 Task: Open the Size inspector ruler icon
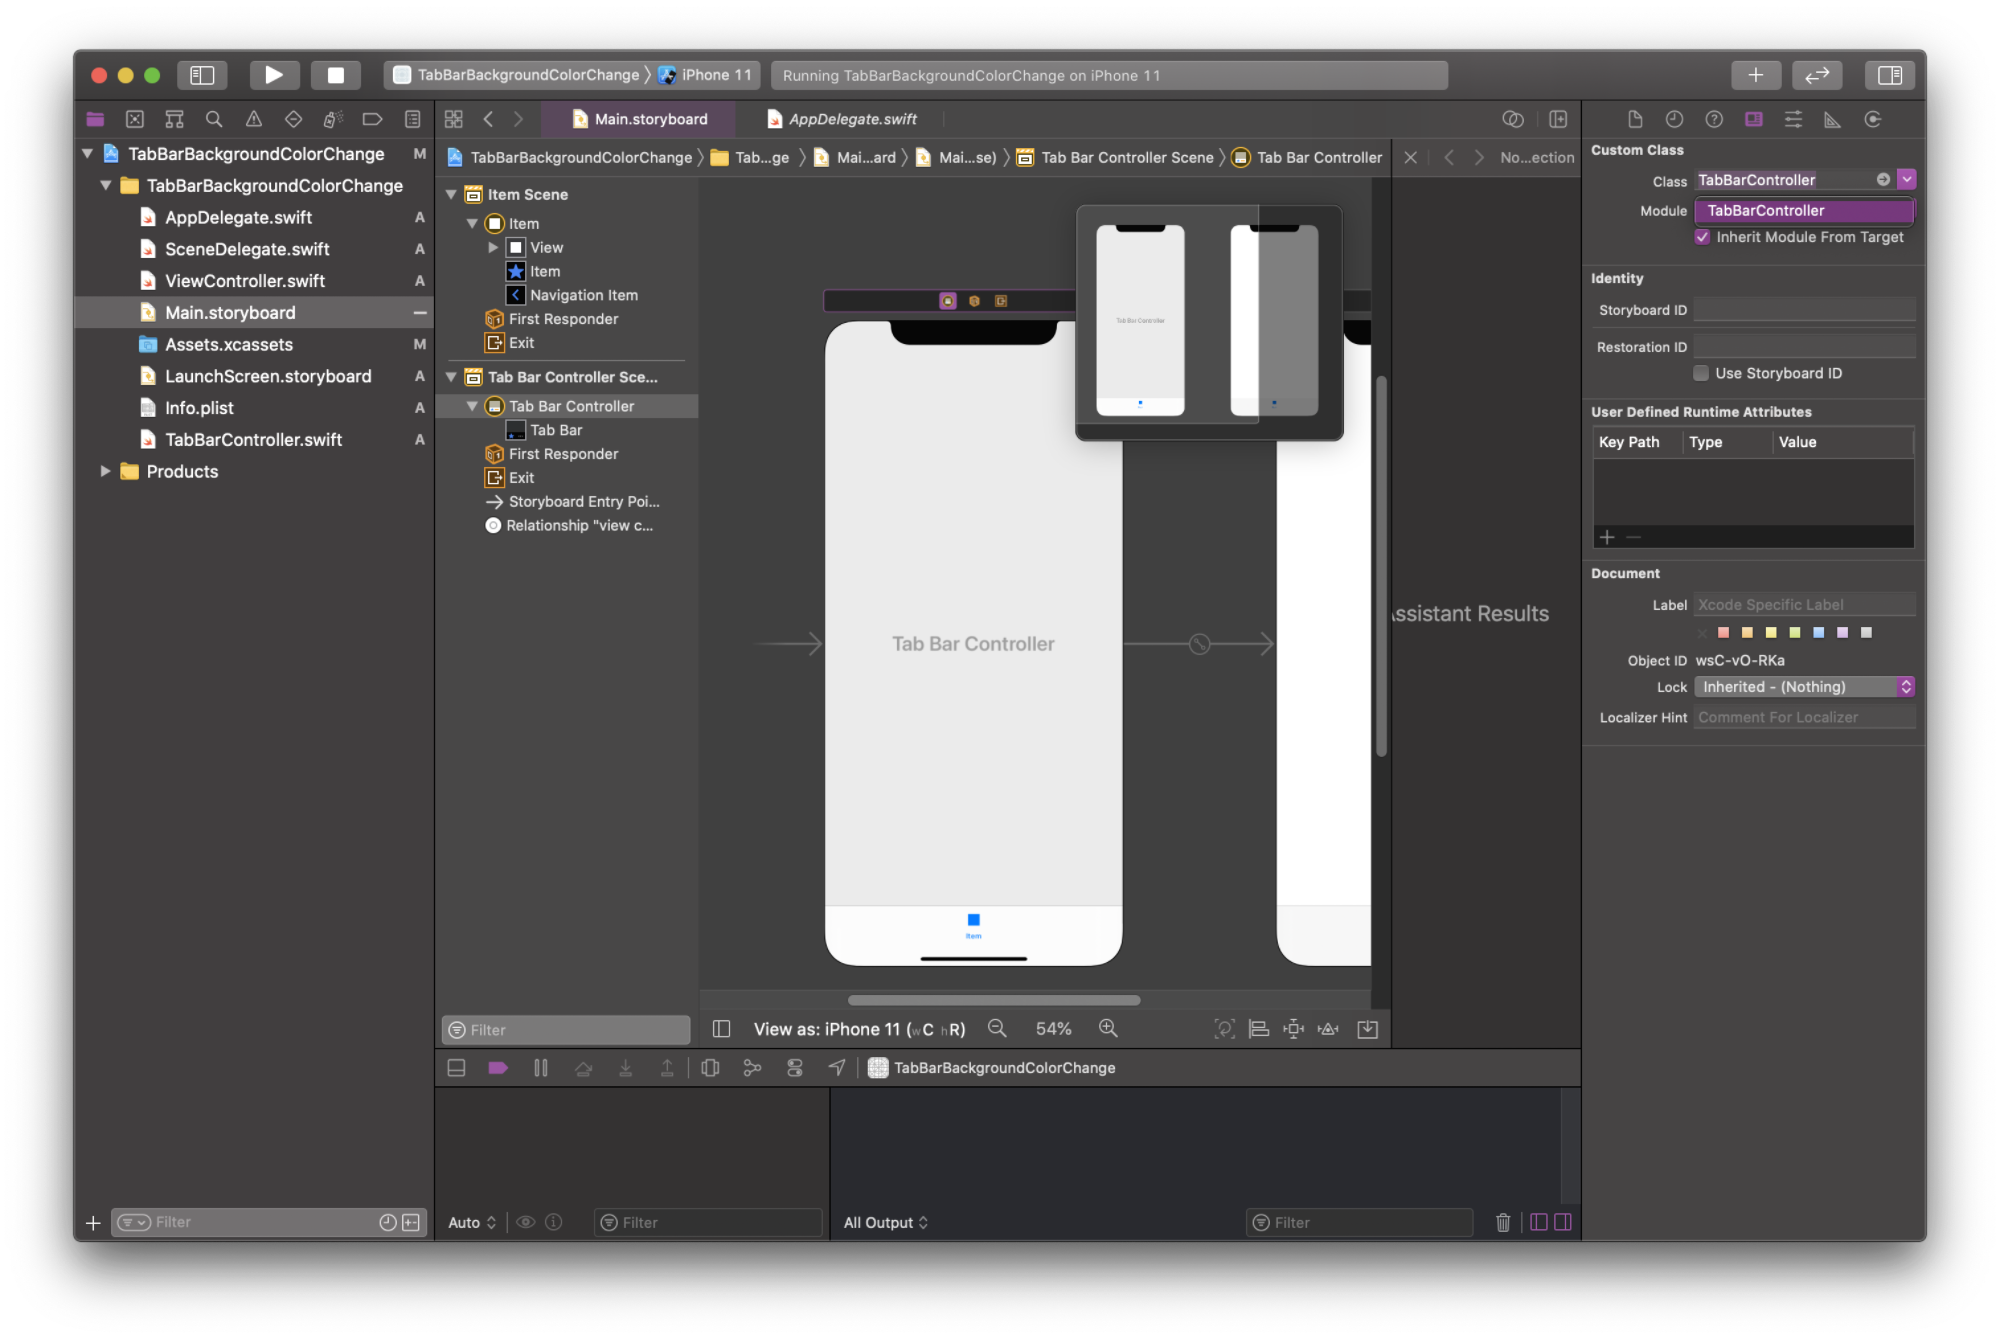(1832, 119)
